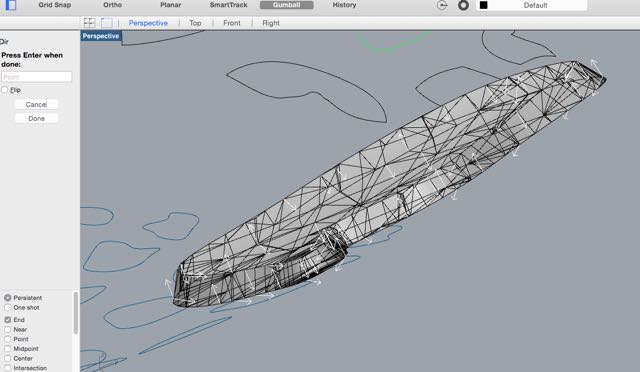Toggle Planar mode
The image size is (640, 372).
pos(171,5)
